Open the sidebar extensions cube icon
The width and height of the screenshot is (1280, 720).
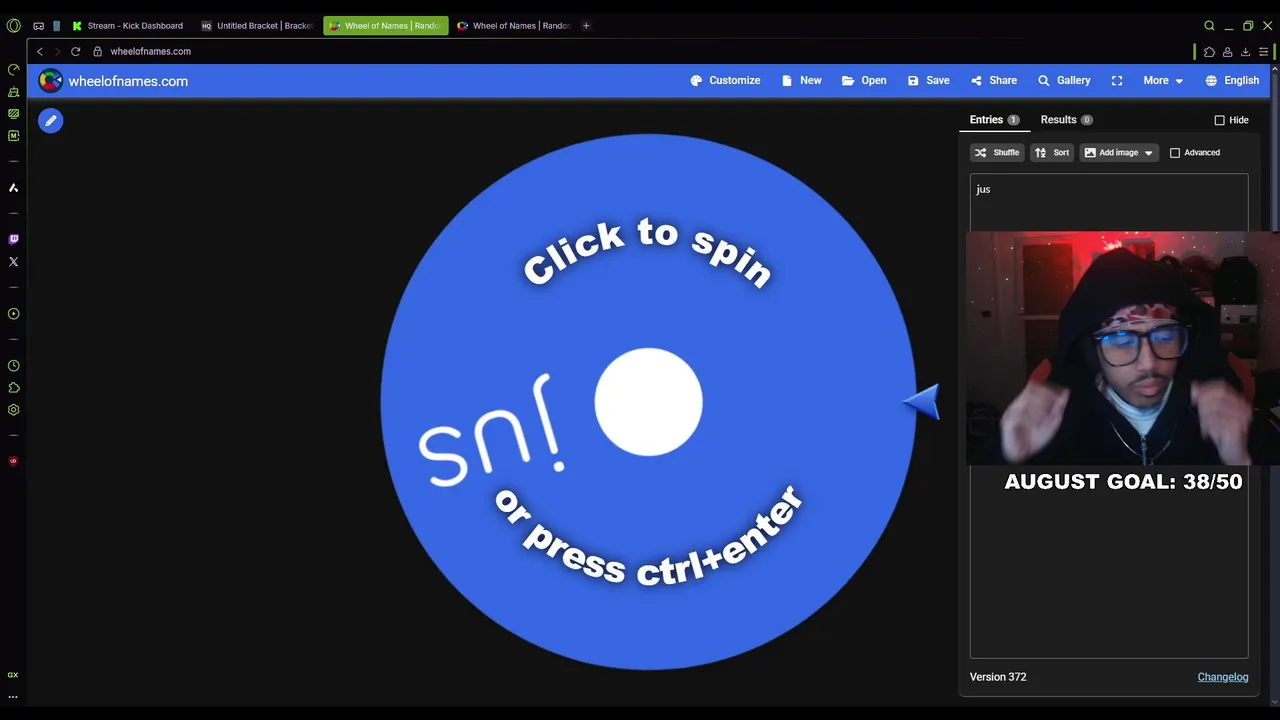coord(13,388)
